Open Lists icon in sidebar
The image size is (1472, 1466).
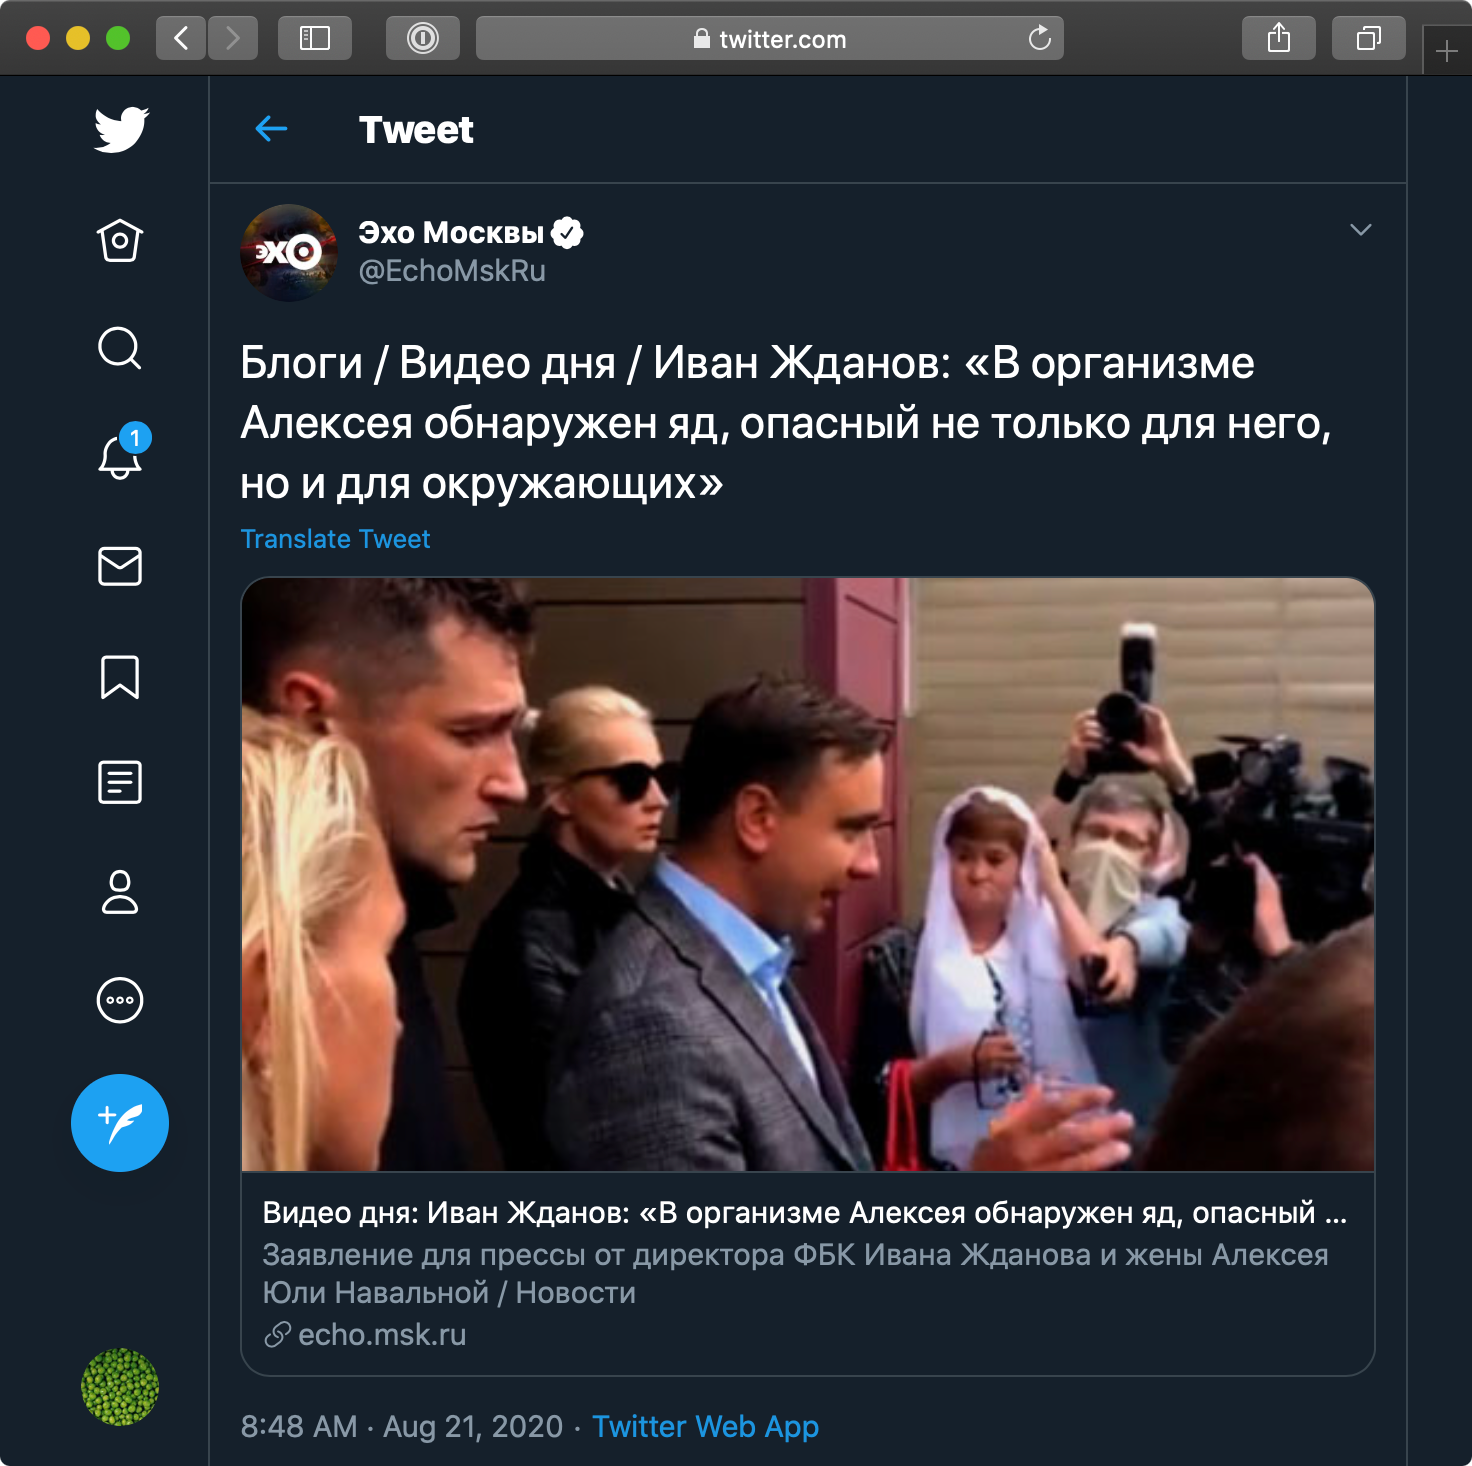click(120, 782)
